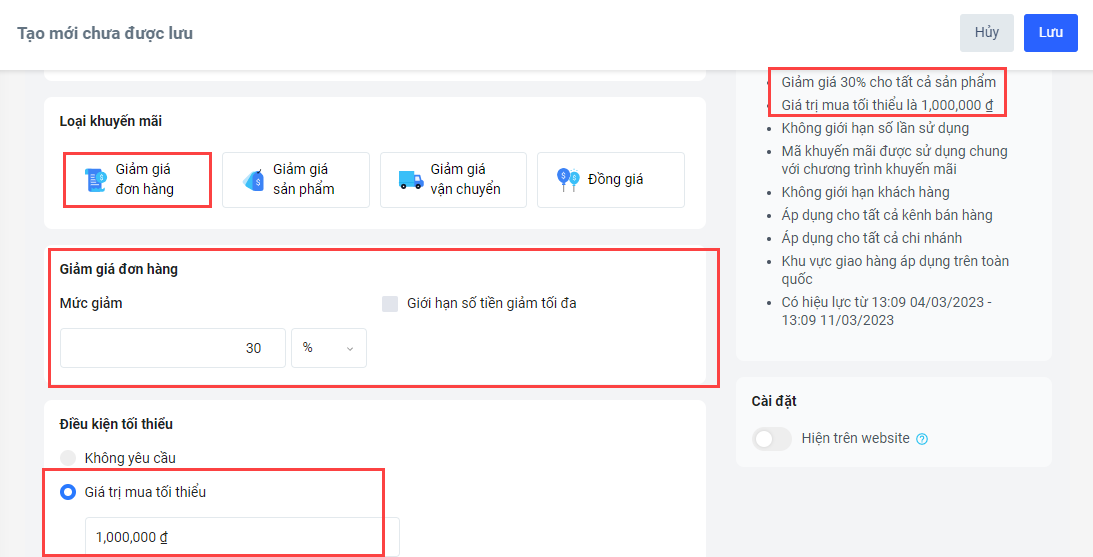Click help icon next to Hiện trên website
Image resolution: width=1093 pixels, height=557 pixels.
pyautogui.click(x=922, y=438)
